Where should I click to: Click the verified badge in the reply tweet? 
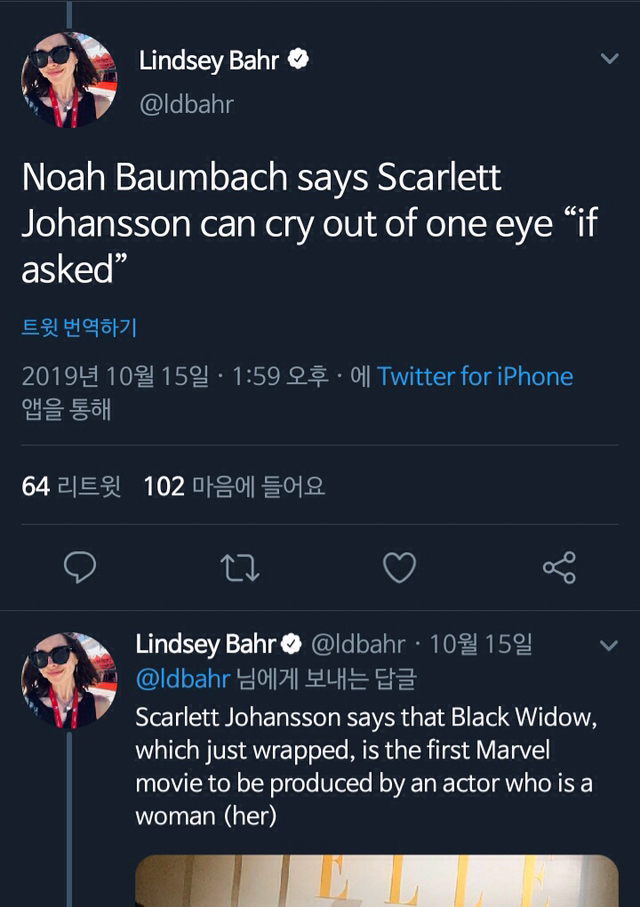pos(292,643)
